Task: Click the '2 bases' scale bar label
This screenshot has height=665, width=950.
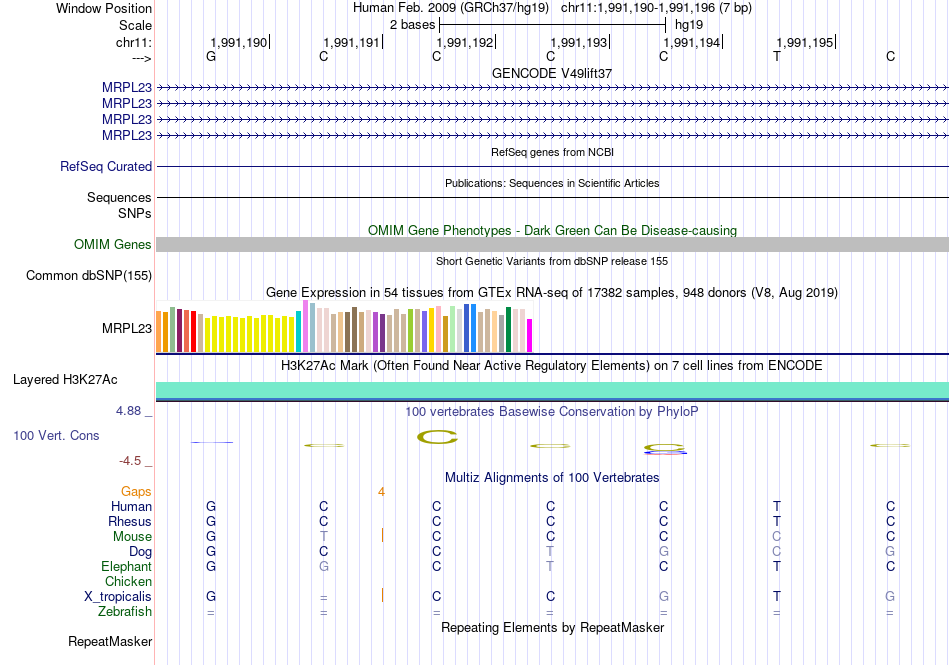Action: click(412, 25)
